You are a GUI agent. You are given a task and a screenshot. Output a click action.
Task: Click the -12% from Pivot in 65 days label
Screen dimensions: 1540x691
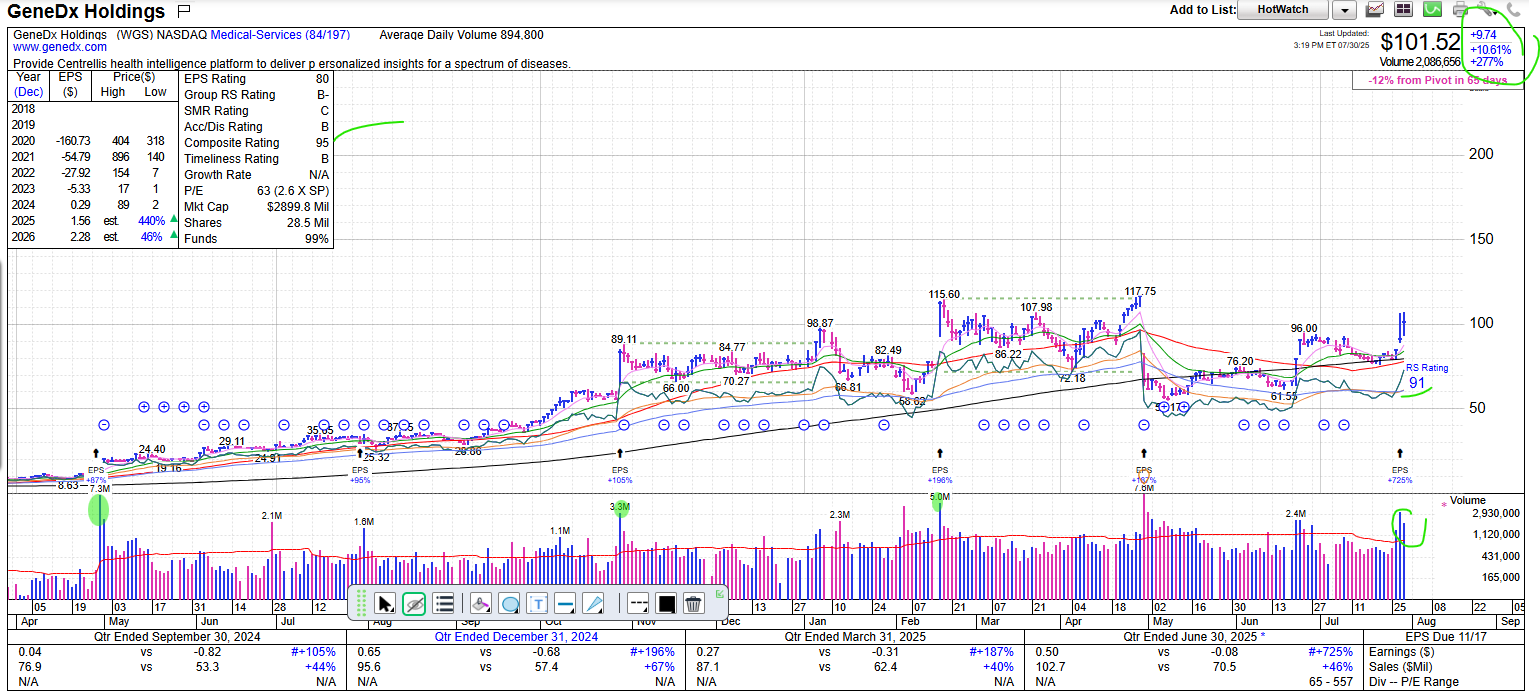(x=1439, y=80)
